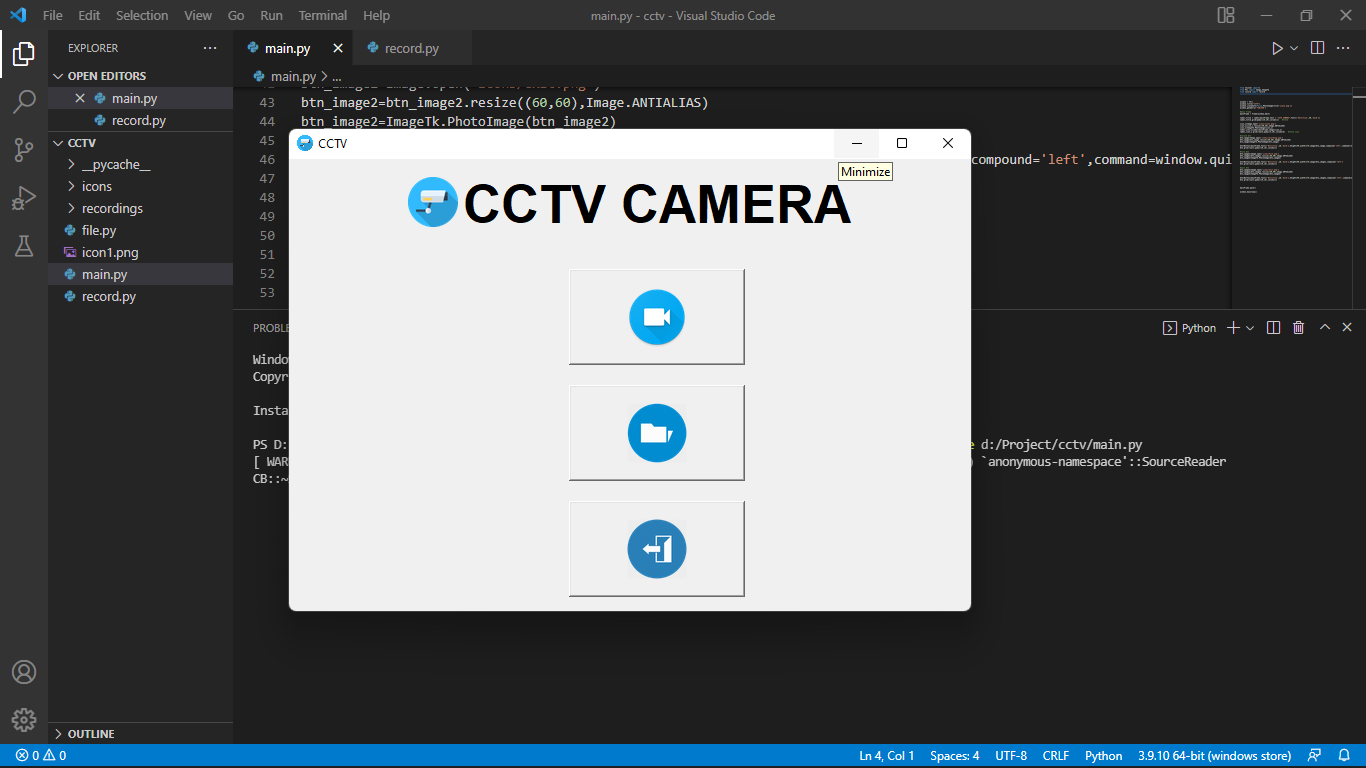Open the Terminal menu
This screenshot has width=1366, height=768.
point(322,15)
